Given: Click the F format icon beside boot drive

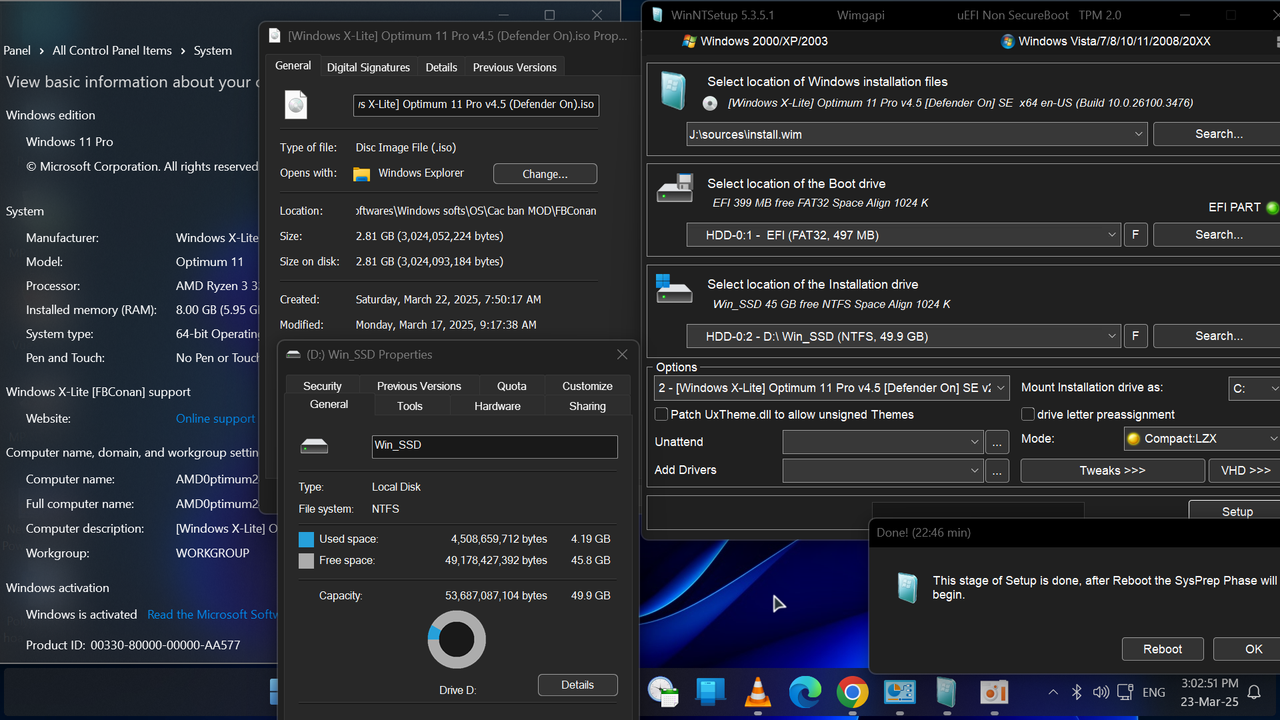Looking at the screenshot, I should click(x=1135, y=234).
